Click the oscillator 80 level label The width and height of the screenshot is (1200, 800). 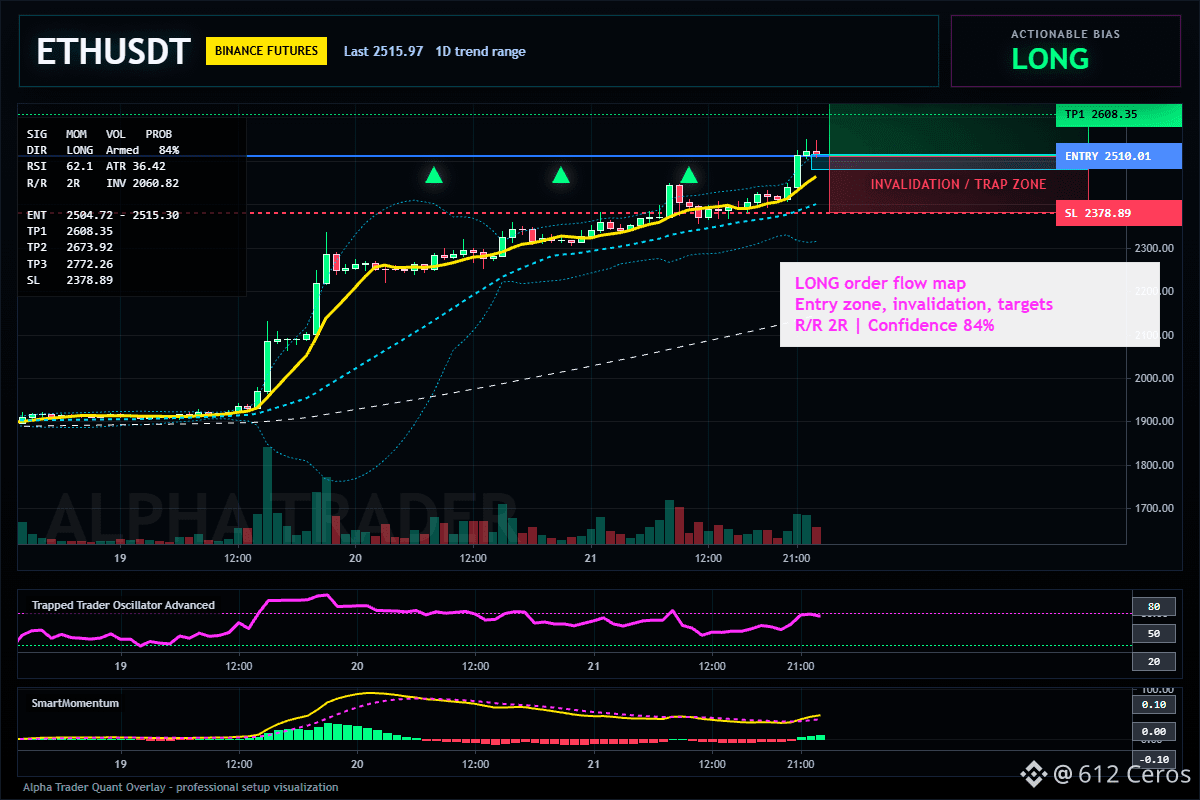pos(1153,606)
